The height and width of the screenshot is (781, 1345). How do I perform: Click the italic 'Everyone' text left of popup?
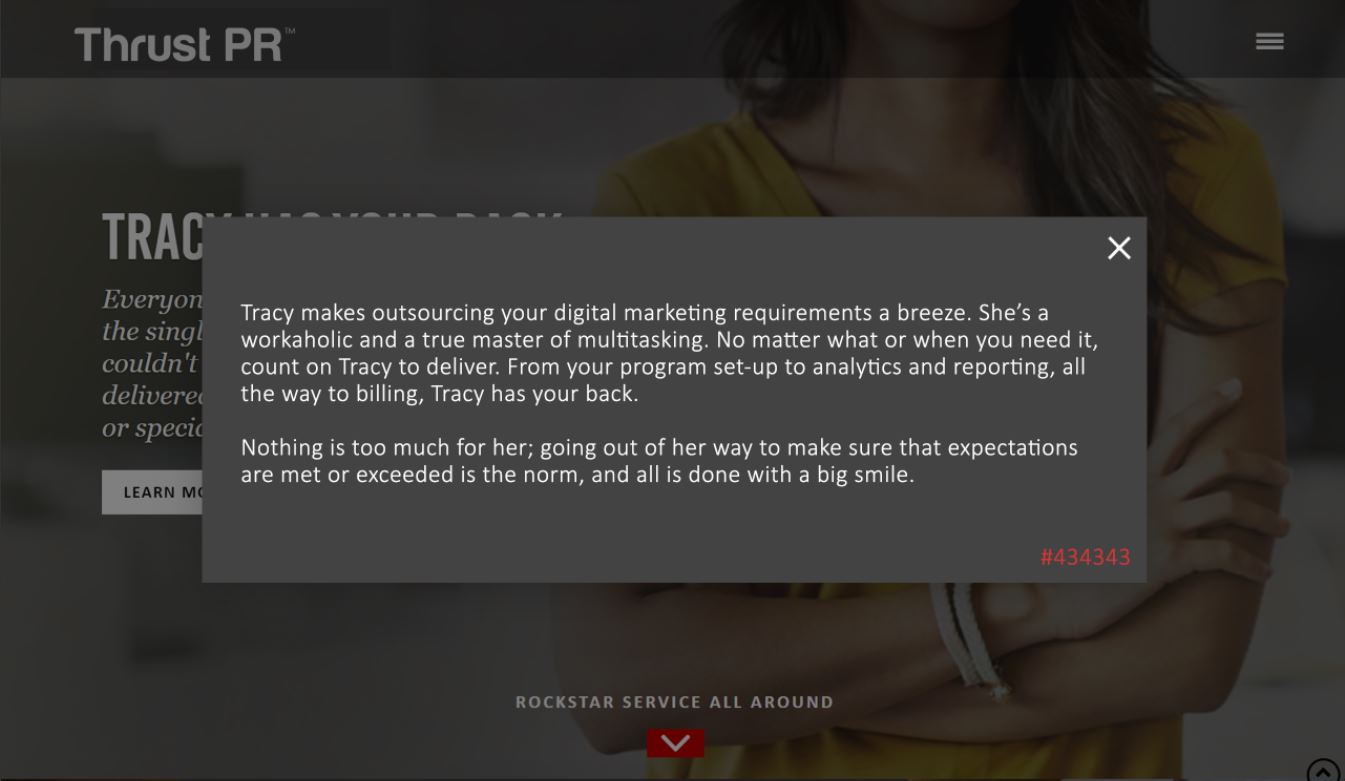point(152,299)
